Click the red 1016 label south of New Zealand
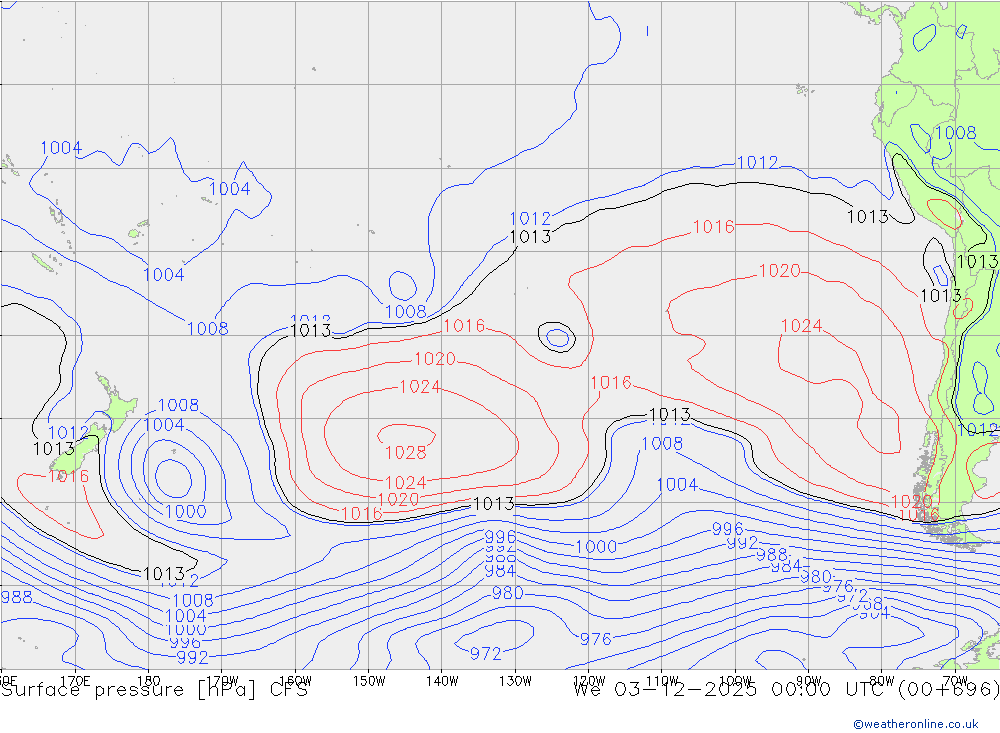Screen dimensions: 1000x733 coord(69,477)
